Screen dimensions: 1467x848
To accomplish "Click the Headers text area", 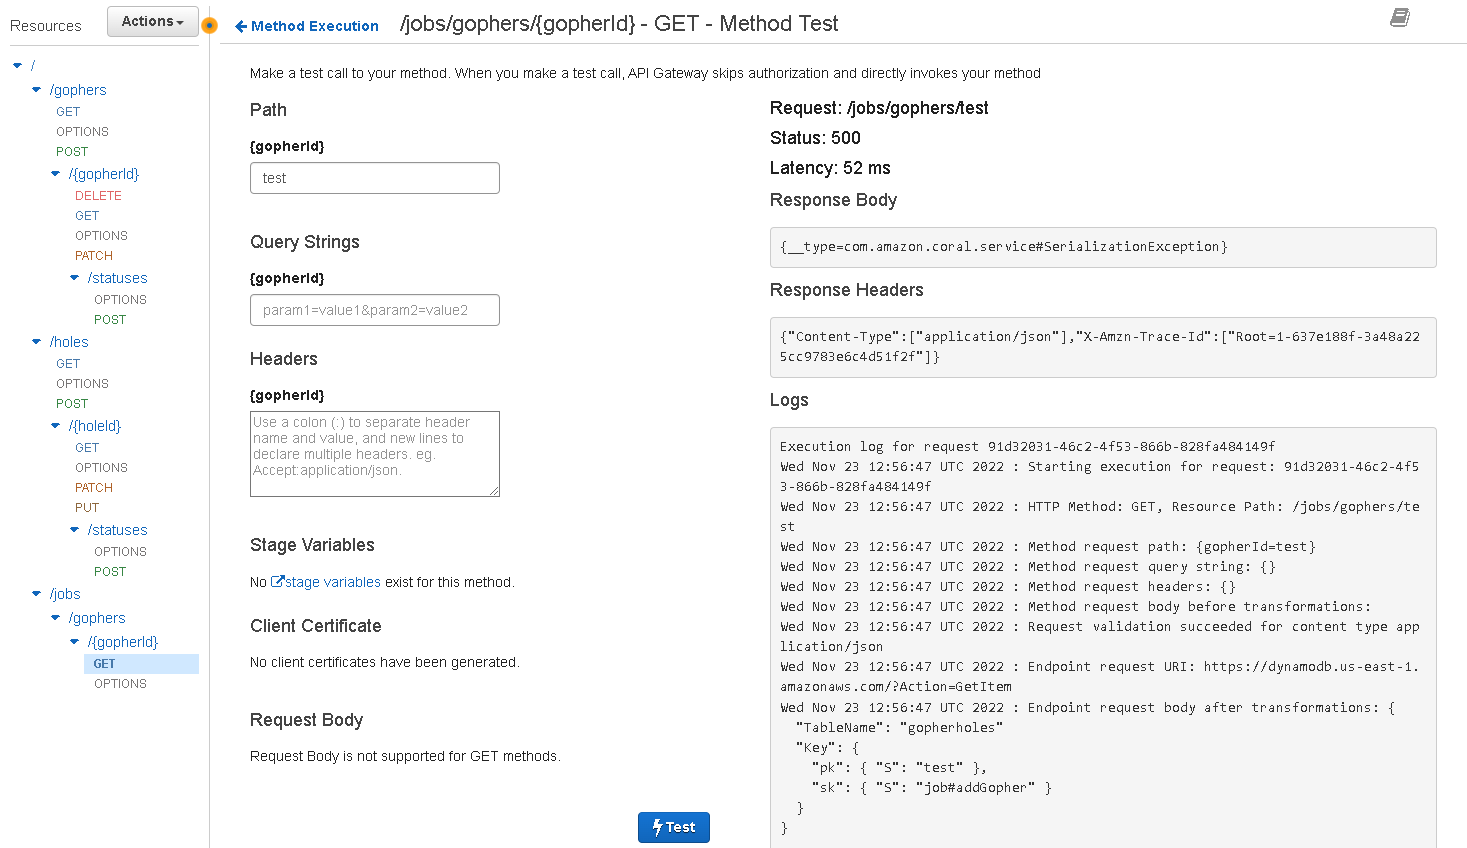I will tap(374, 454).
